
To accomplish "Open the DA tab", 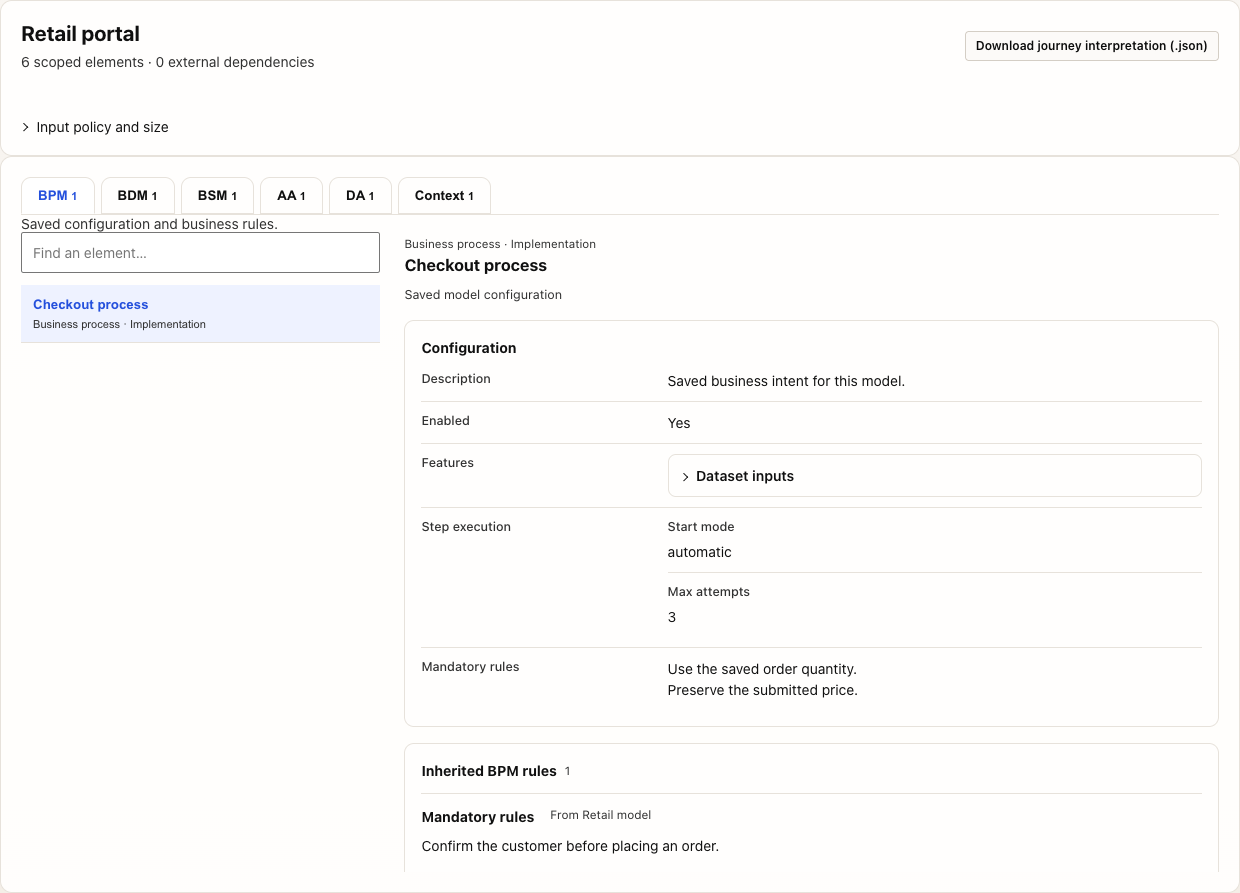I will point(360,196).
